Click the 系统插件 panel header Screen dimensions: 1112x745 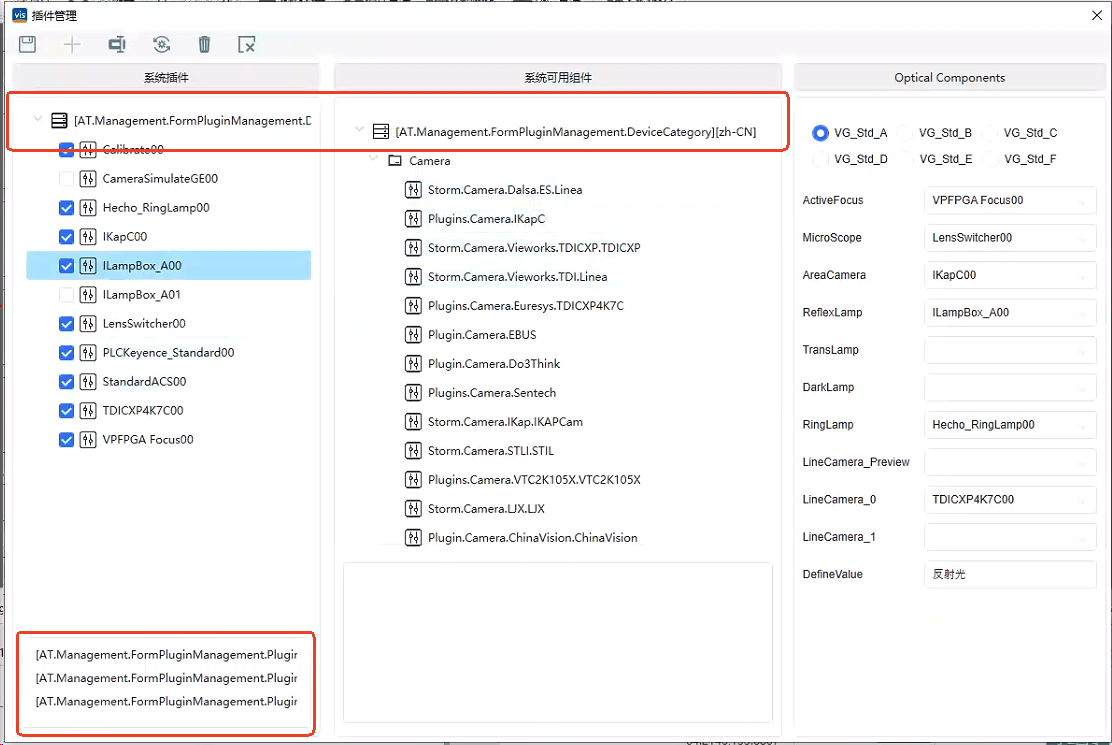pyautogui.click(x=166, y=78)
